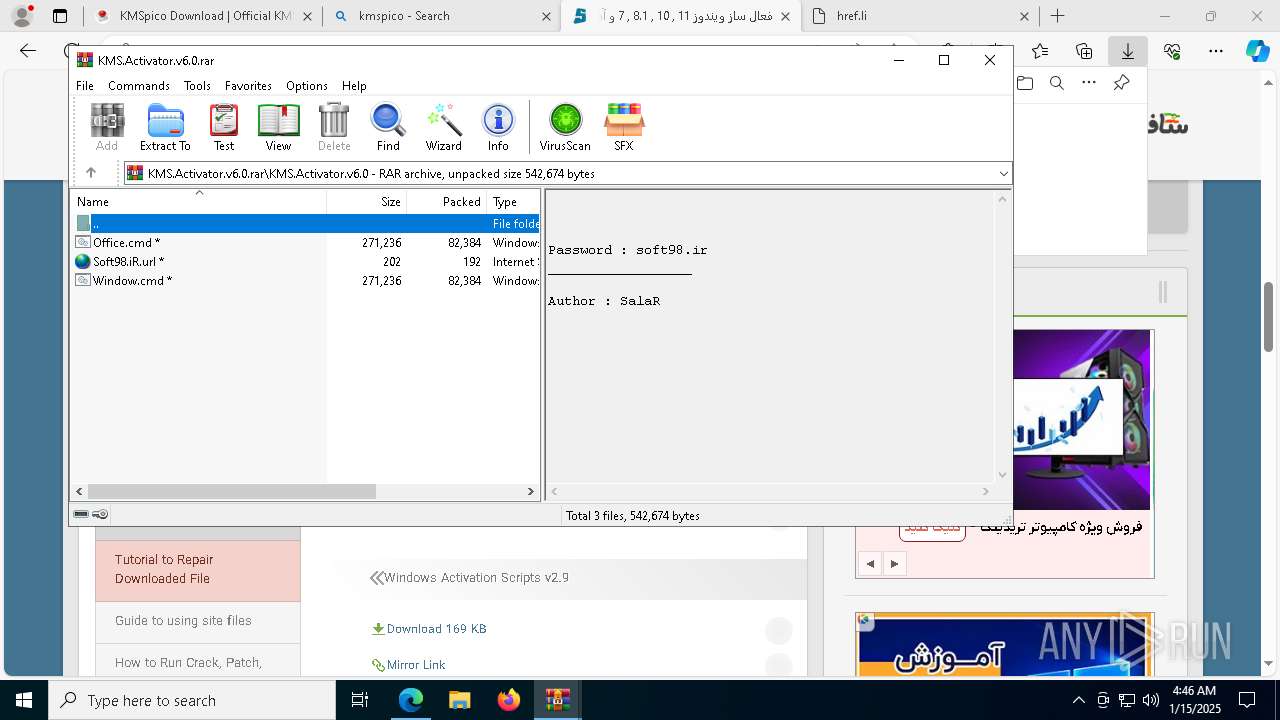1280x720 pixels.
Task: Click next ad slide arrow
Action: pos(894,564)
